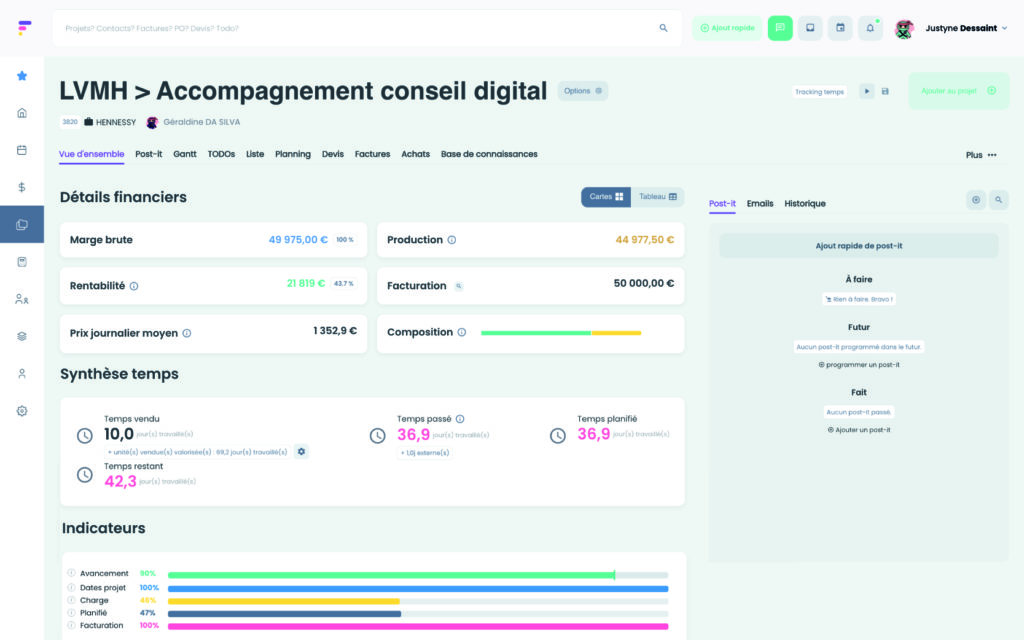Image resolution: width=1024 pixels, height=640 pixels.
Task: Go to the Devis tab
Action: pos(332,154)
